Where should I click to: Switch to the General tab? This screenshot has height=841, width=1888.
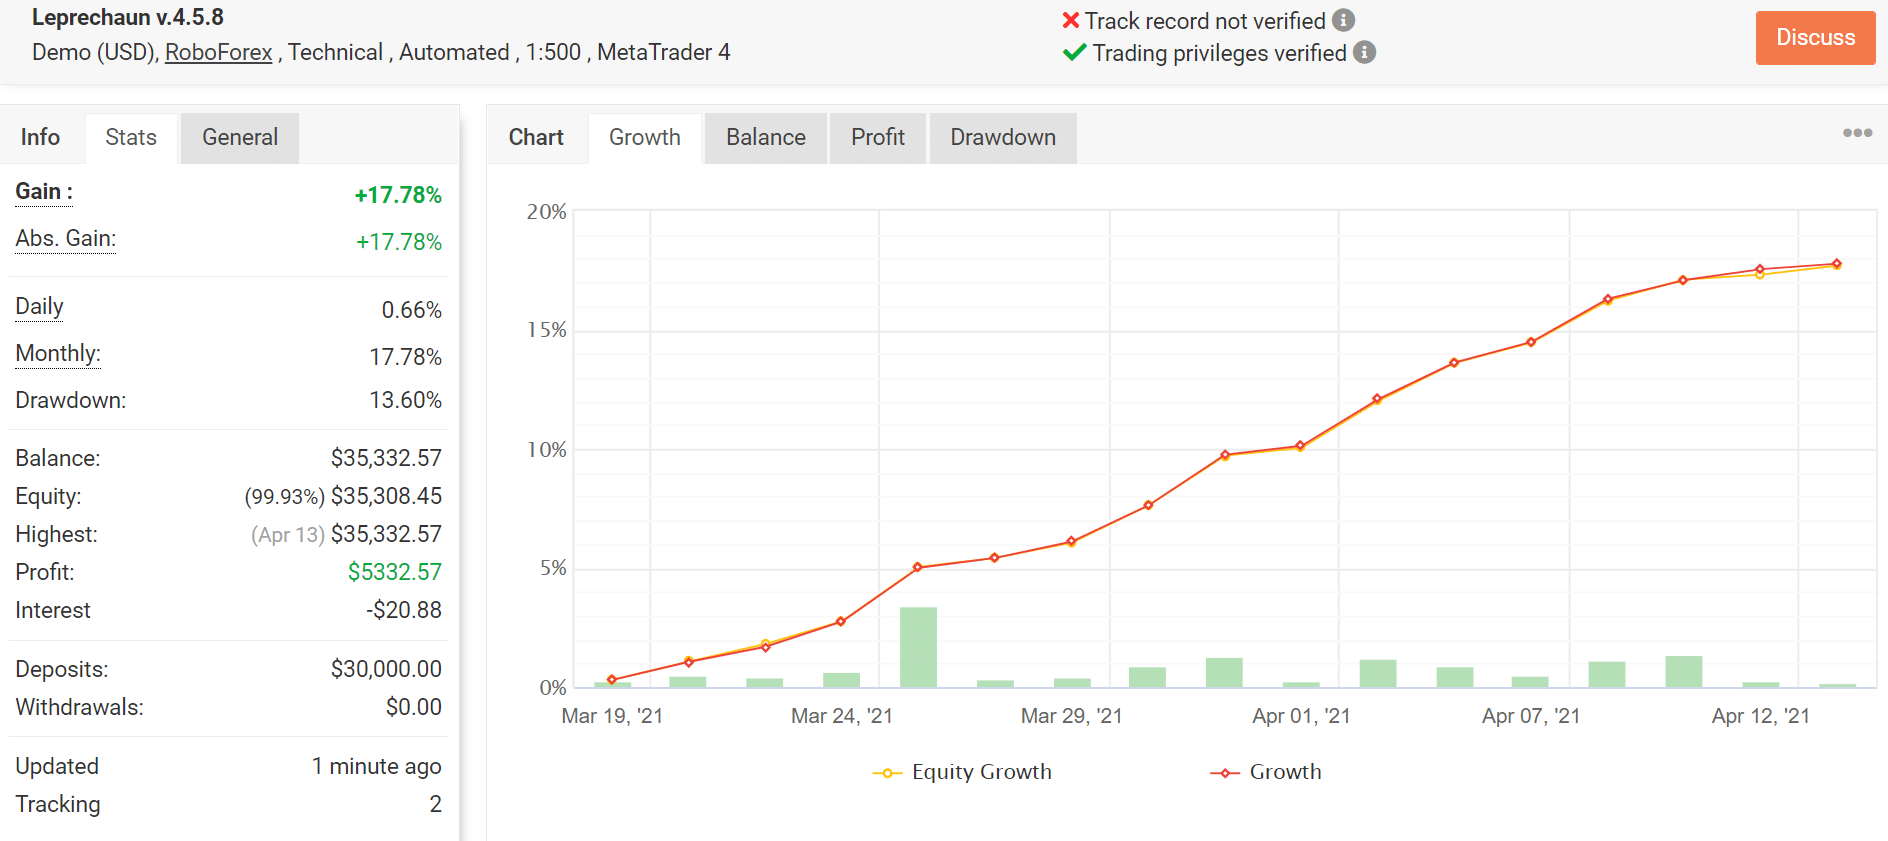240,137
